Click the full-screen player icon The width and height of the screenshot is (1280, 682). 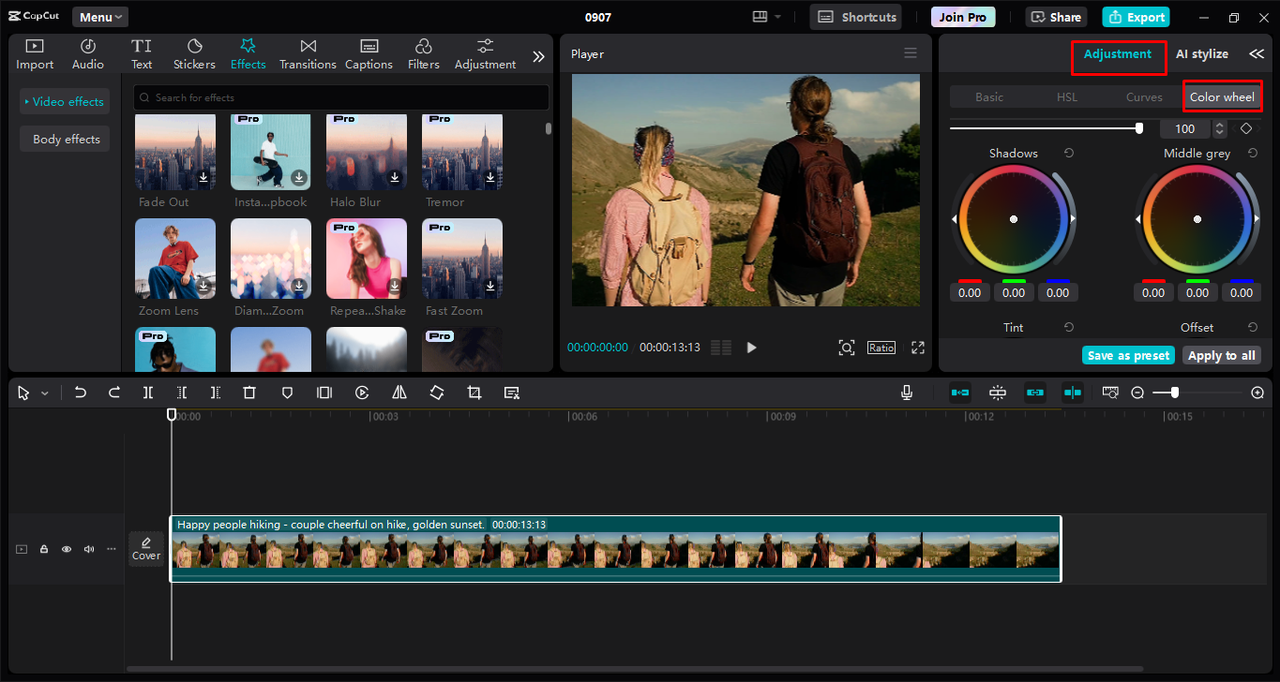click(x=918, y=347)
